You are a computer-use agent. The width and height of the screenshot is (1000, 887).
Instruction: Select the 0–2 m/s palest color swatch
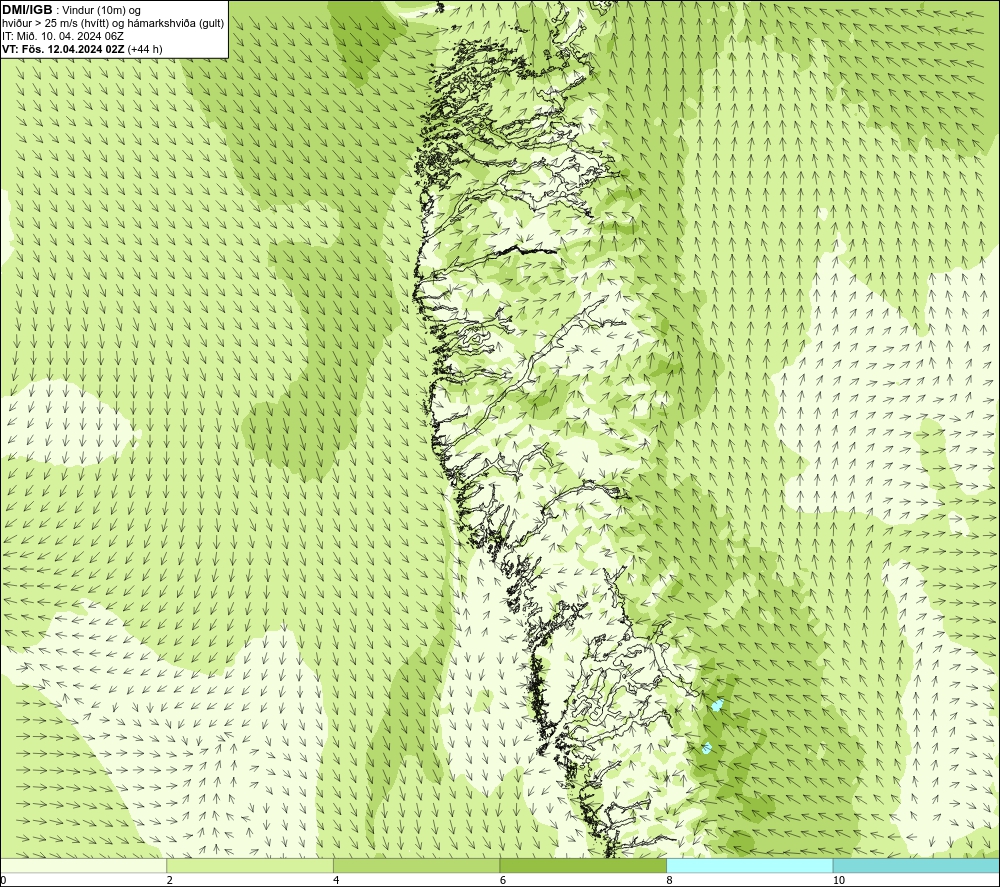(x=84, y=865)
